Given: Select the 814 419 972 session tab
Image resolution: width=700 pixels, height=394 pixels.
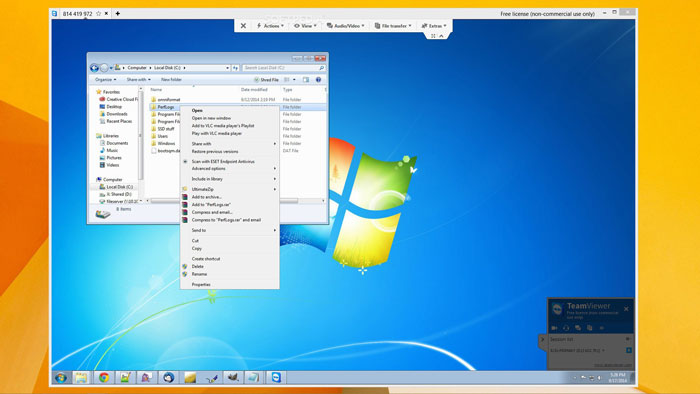Looking at the screenshot, I should [77, 14].
